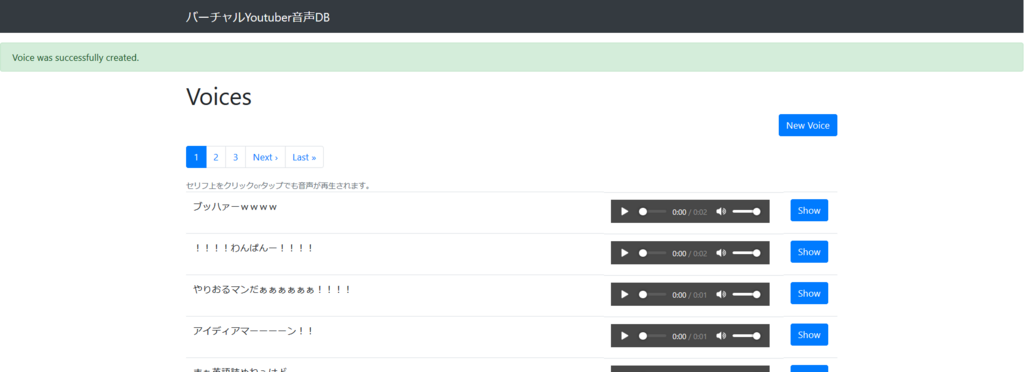The image size is (1024, 372).
Task: Mute the アイディアマーーーーン audio player
Action: coord(721,335)
